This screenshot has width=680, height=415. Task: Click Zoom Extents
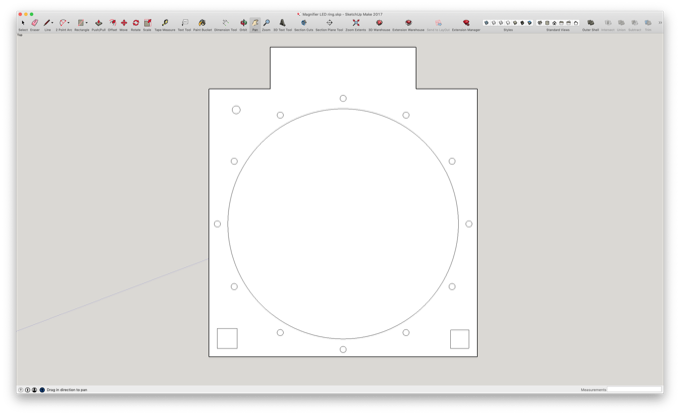coord(356,23)
